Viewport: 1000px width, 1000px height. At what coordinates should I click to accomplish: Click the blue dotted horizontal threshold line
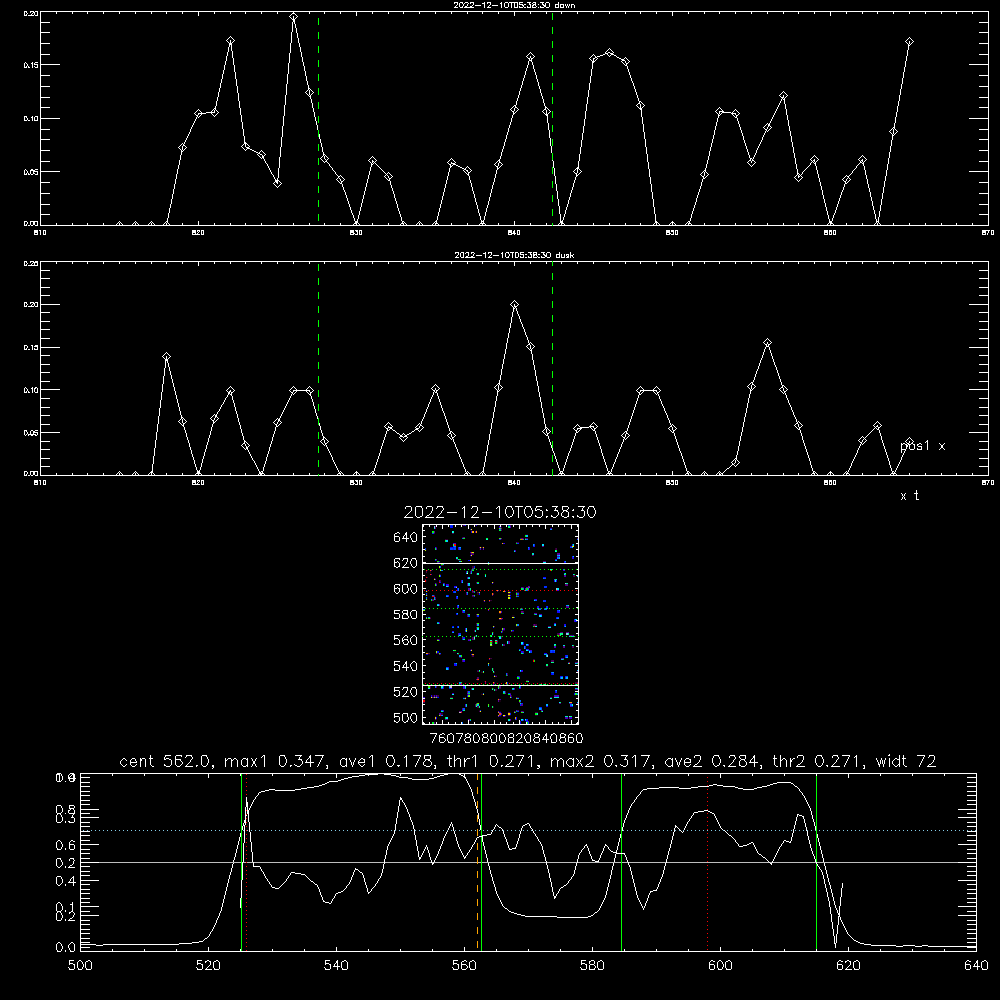528,830
